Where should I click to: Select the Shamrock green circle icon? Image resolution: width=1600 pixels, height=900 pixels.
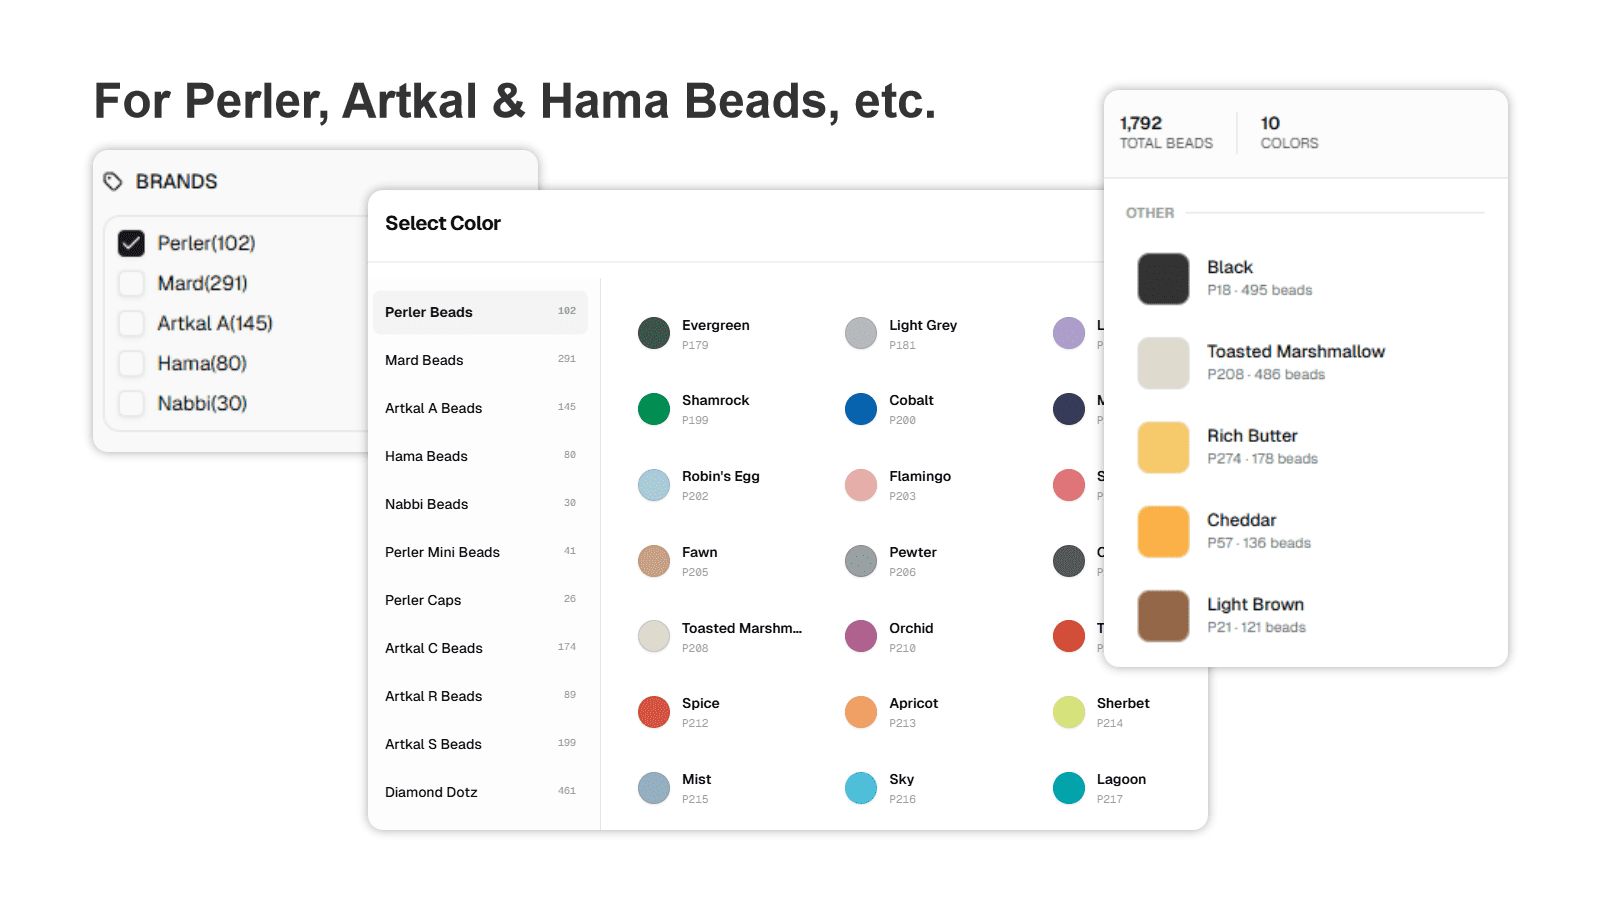[654, 409]
